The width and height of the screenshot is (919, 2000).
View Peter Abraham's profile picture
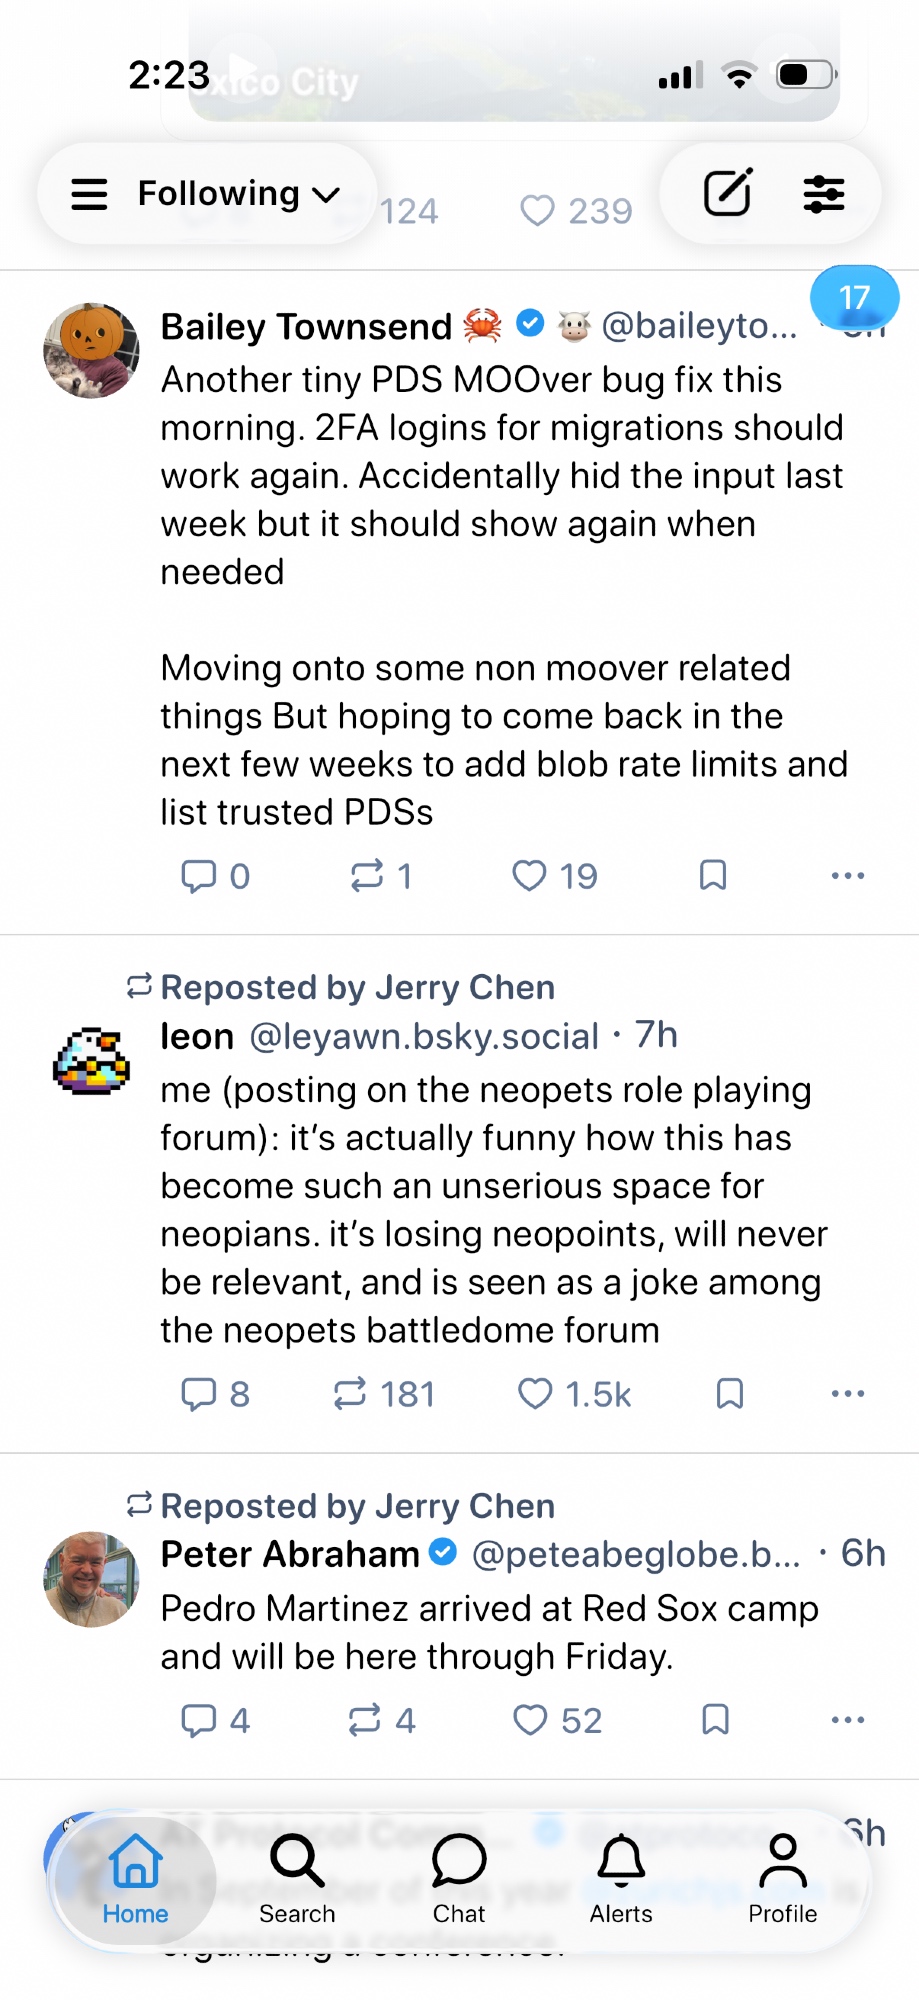click(x=91, y=1579)
